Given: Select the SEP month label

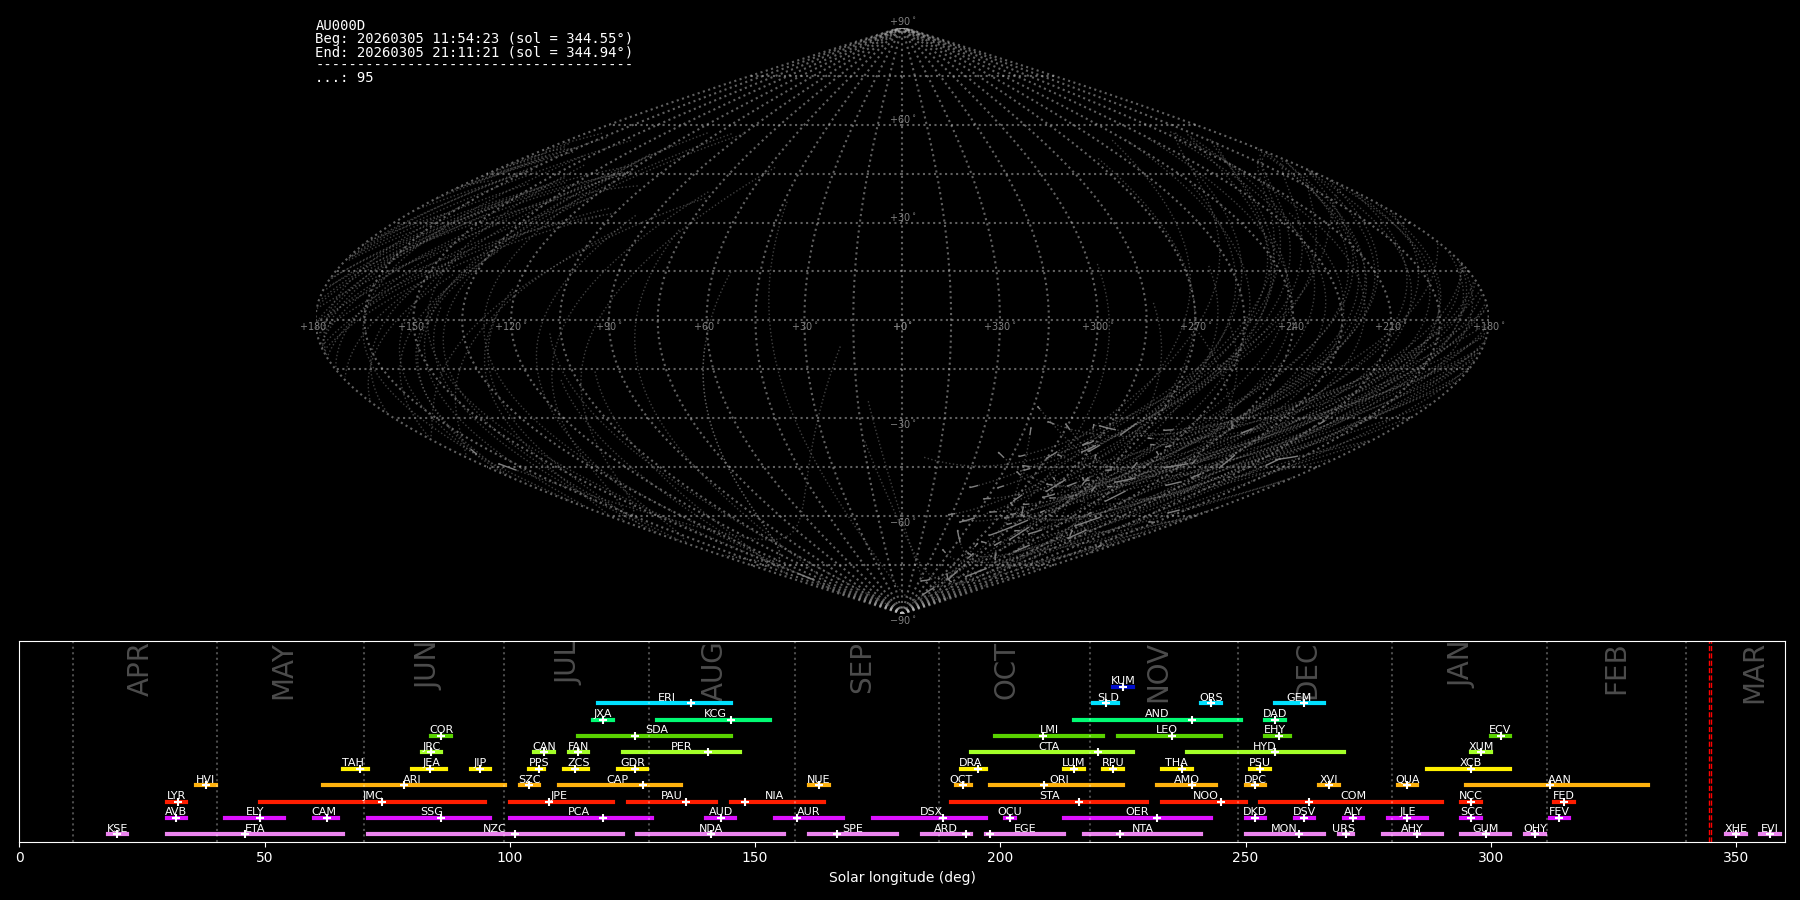Looking at the screenshot, I should point(862,669).
